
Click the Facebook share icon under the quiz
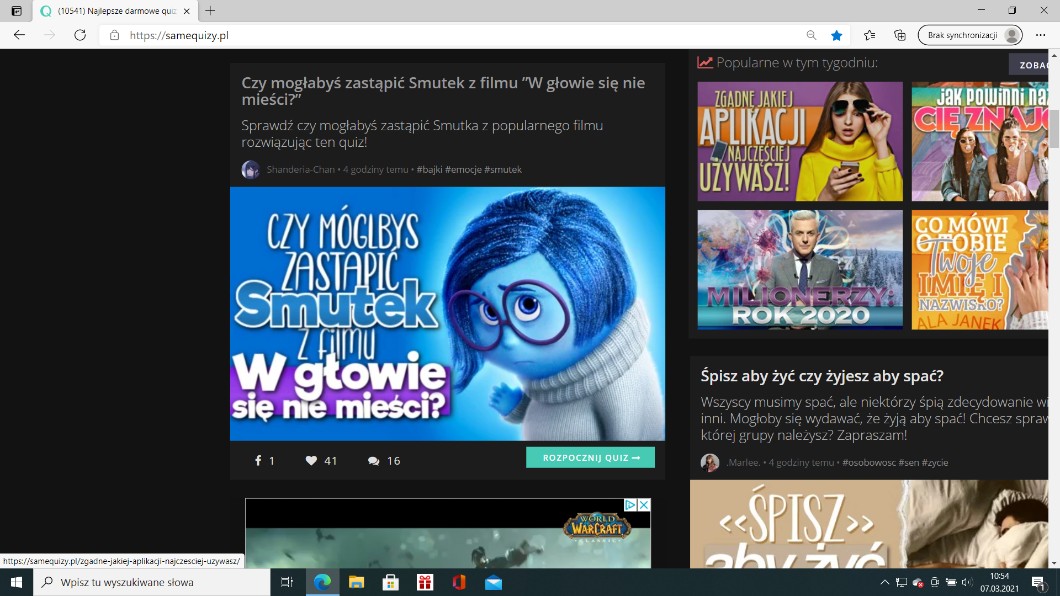pos(258,461)
